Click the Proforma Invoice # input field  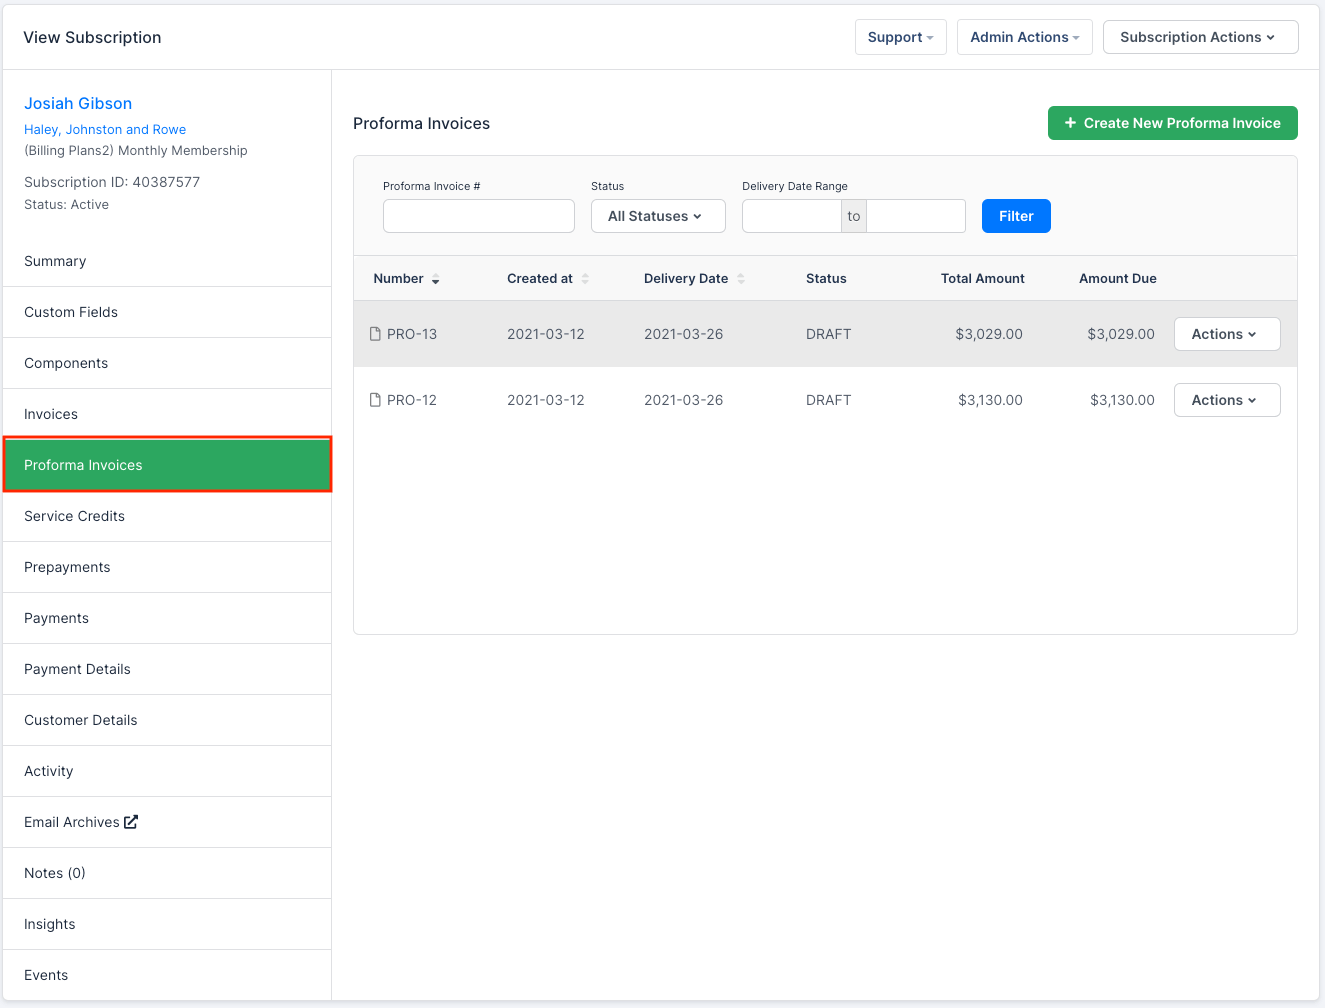pyautogui.click(x=478, y=216)
